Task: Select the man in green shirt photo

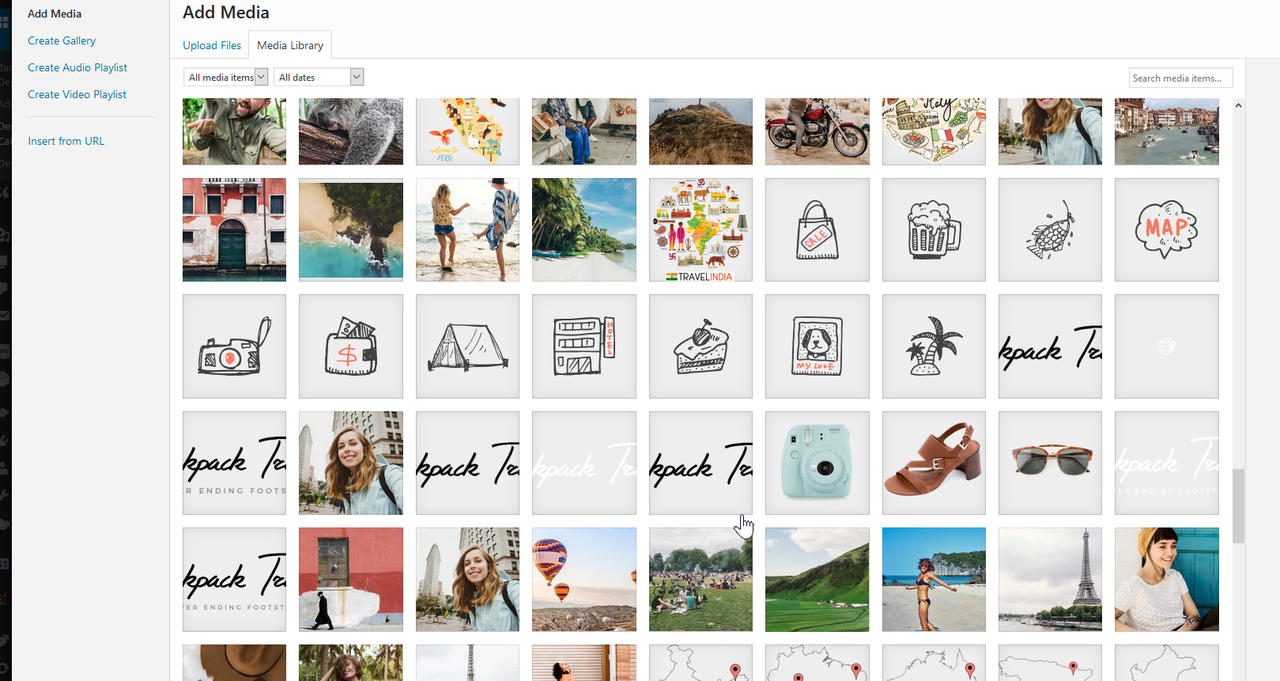Action: (x=234, y=131)
